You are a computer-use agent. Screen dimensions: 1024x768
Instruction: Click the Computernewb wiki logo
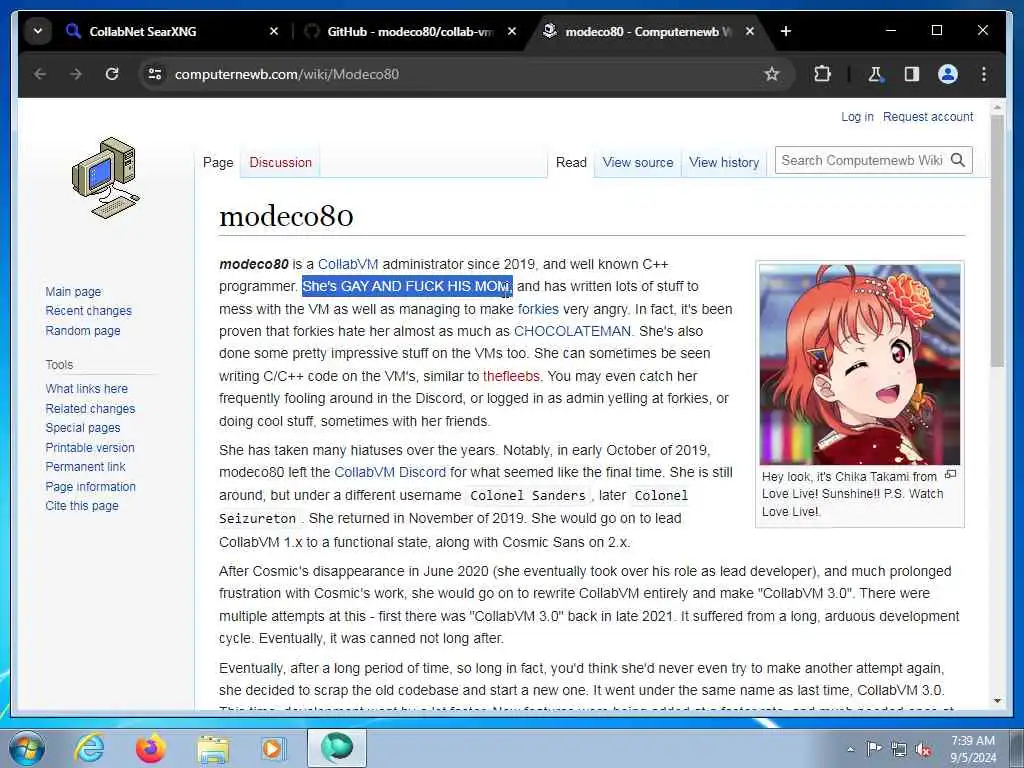coord(105,178)
